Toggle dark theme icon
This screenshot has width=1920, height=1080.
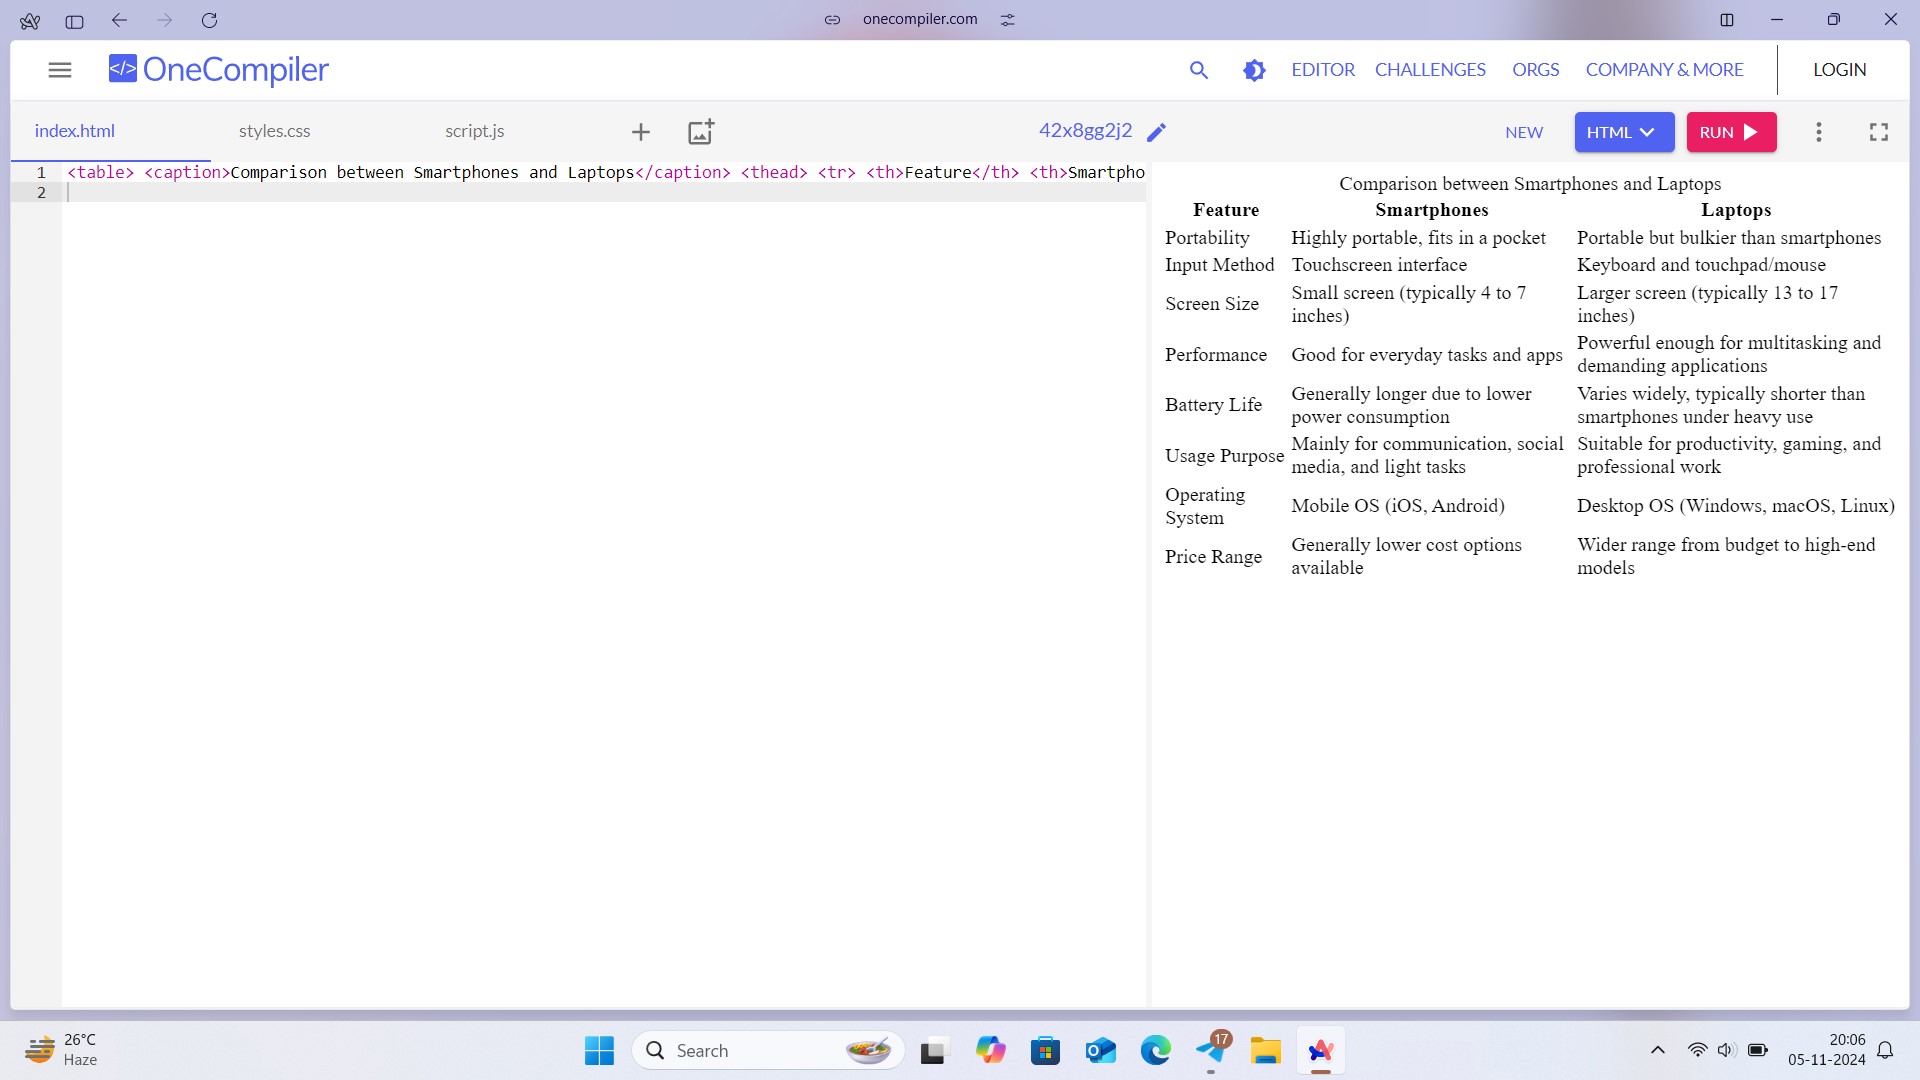[x=1254, y=70]
